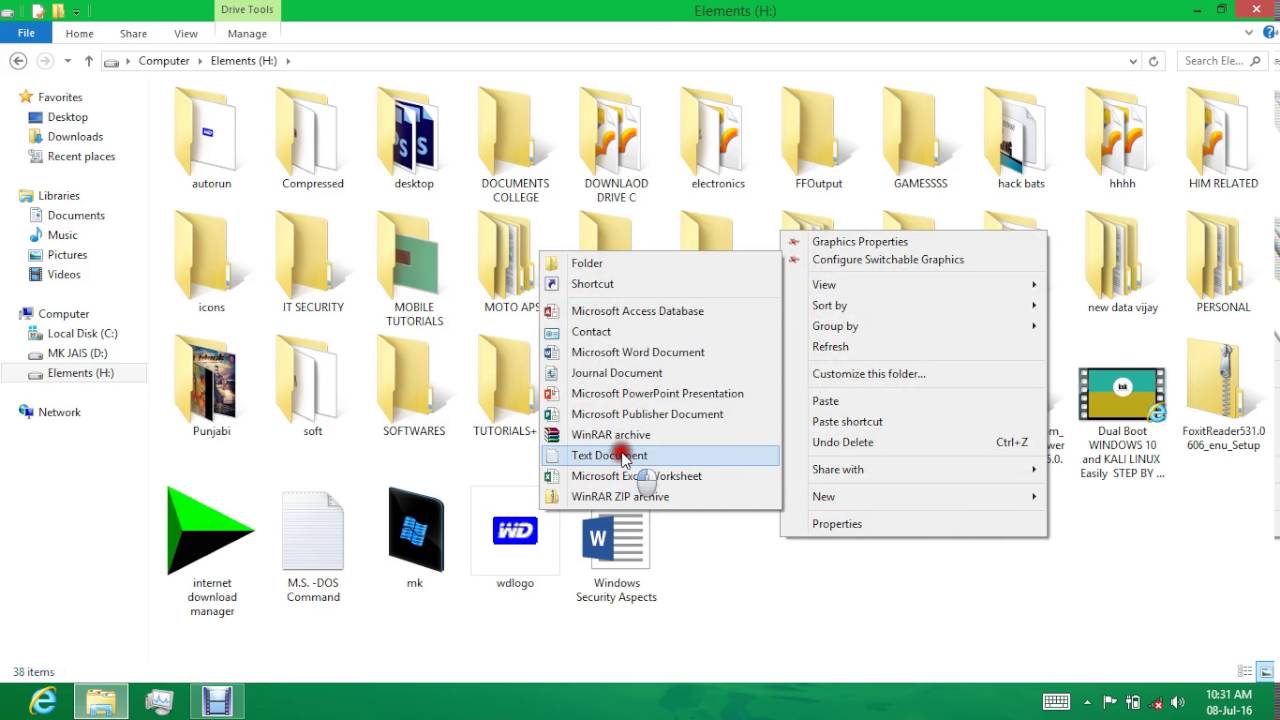Switch to the Share ribbon tab
This screenshot has width=1280, height=720.
point(133,34)
